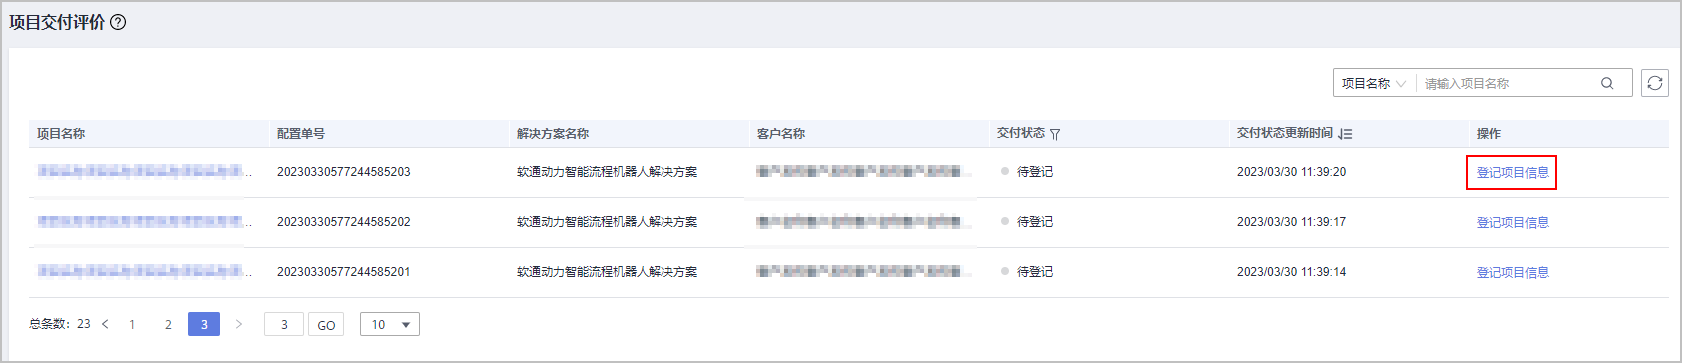Go to the previous page arrow
This screenshot has width=1682, height=363.
105,324
